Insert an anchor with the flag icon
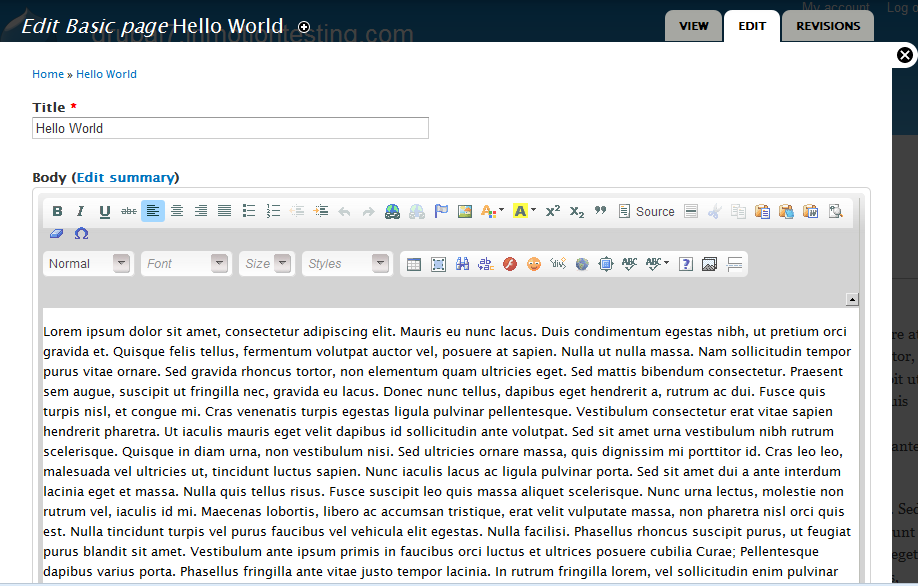The image size is (918, 586). tap(441, 211)
